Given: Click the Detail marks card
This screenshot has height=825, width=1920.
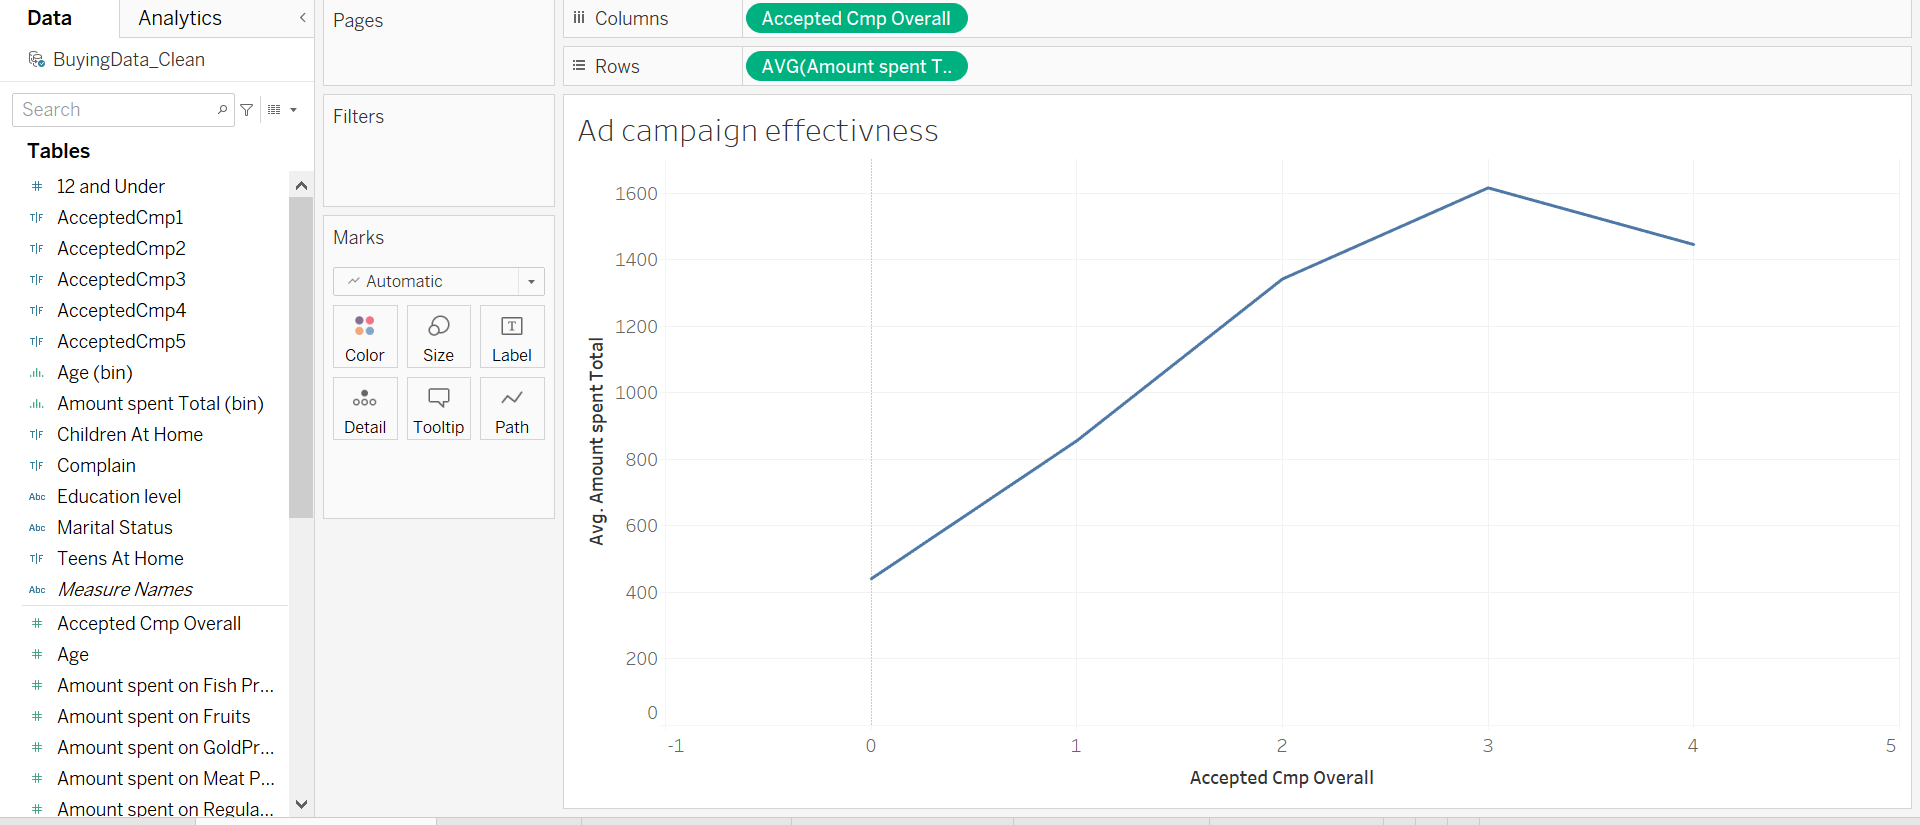Looking at the screenshot, I should [365, 409].
